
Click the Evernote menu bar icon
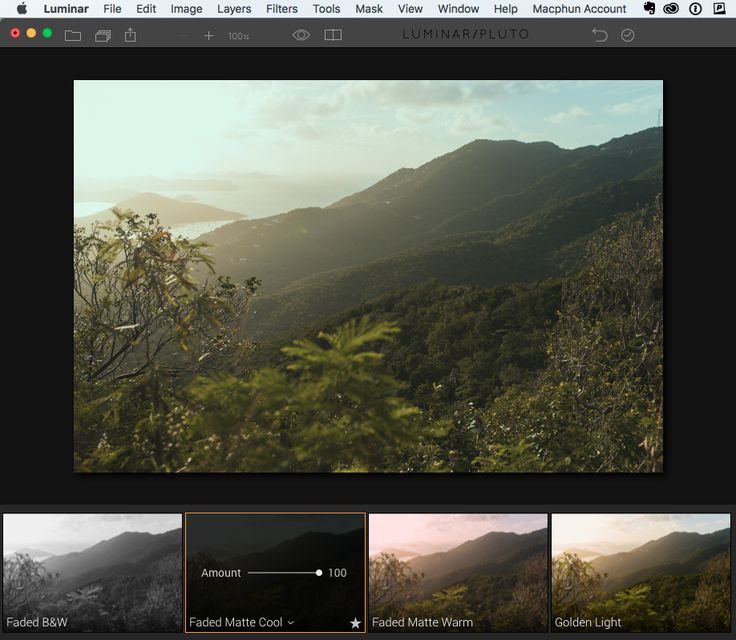(650, 8)
